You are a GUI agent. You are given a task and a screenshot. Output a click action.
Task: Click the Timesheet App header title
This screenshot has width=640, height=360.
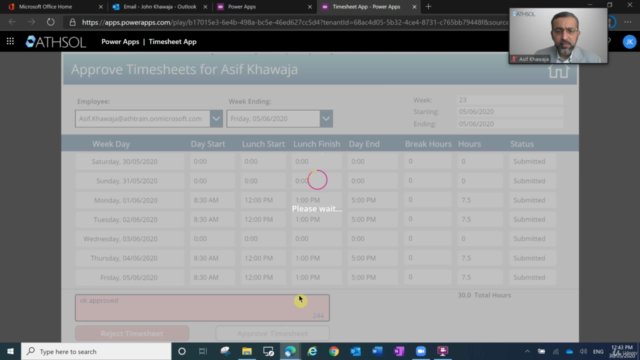(x=173, y=42)
